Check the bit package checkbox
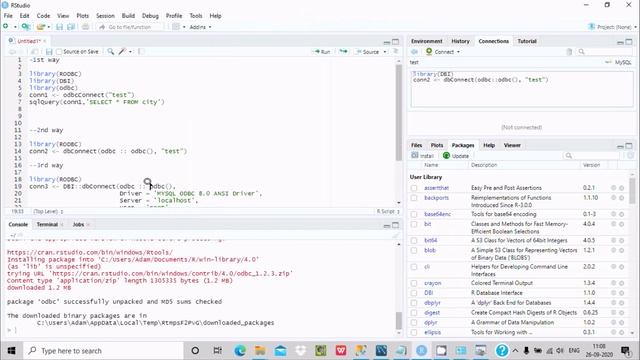 click(x=414, y=224)
